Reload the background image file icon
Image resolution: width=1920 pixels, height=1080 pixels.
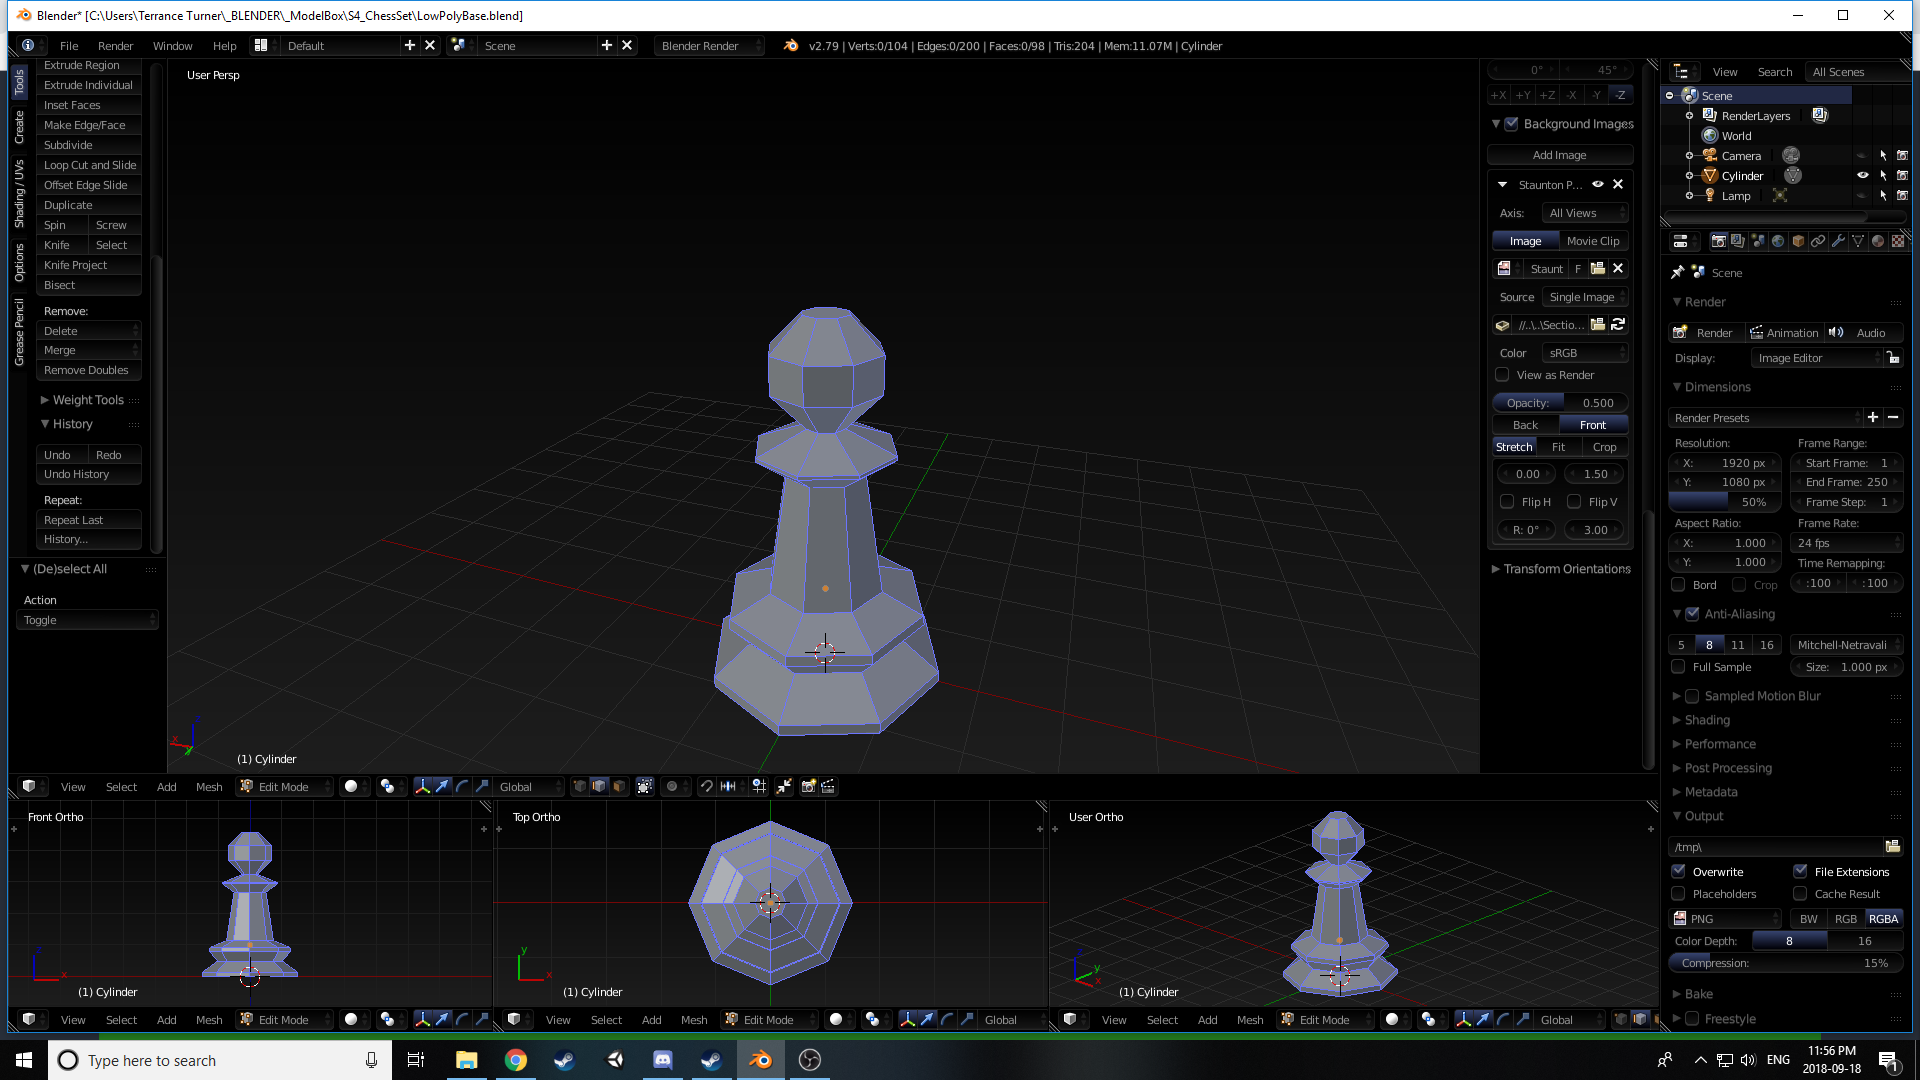pyautogui.click(x=1618, y=325)
